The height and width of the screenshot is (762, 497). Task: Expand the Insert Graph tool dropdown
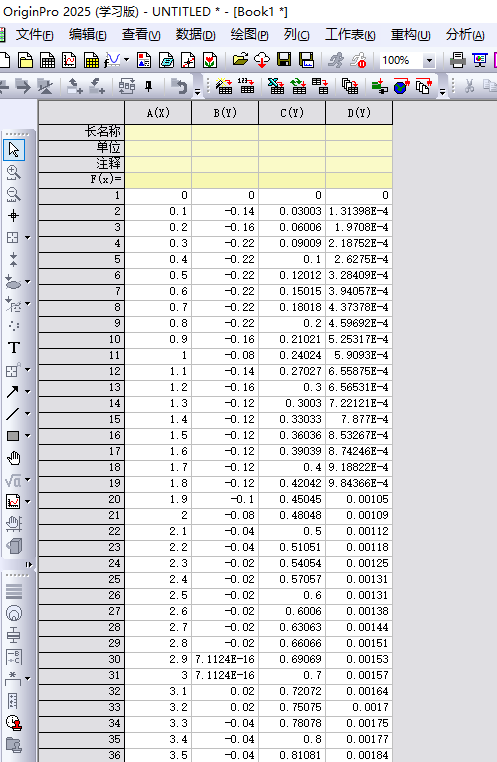tap(27, 502)
